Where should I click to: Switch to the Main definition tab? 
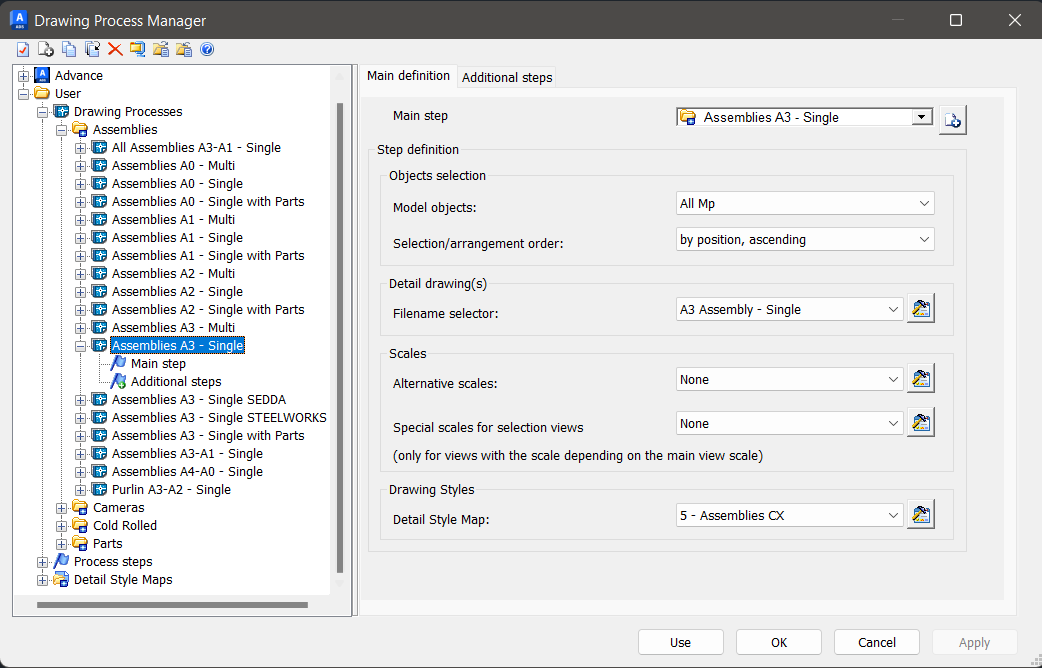[x=408, y=76]
